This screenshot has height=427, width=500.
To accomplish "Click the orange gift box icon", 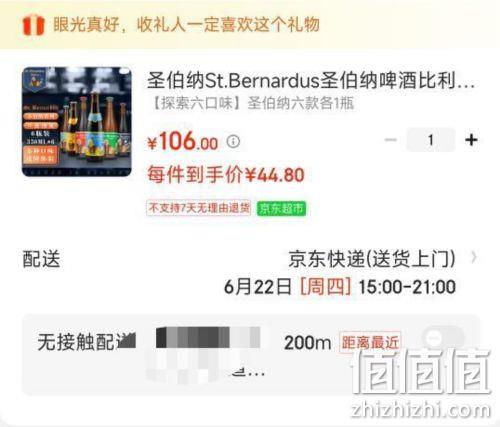I will (33, 25).
